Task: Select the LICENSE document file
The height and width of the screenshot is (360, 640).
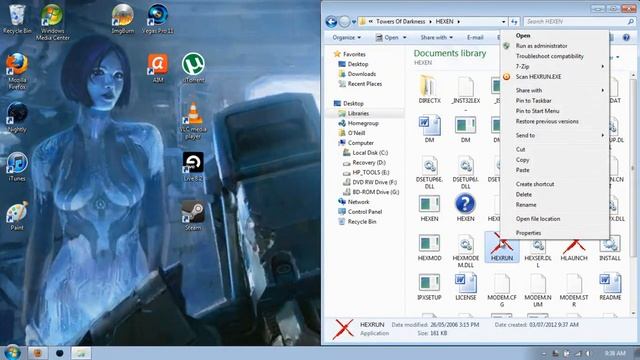Action: [465, 287]
